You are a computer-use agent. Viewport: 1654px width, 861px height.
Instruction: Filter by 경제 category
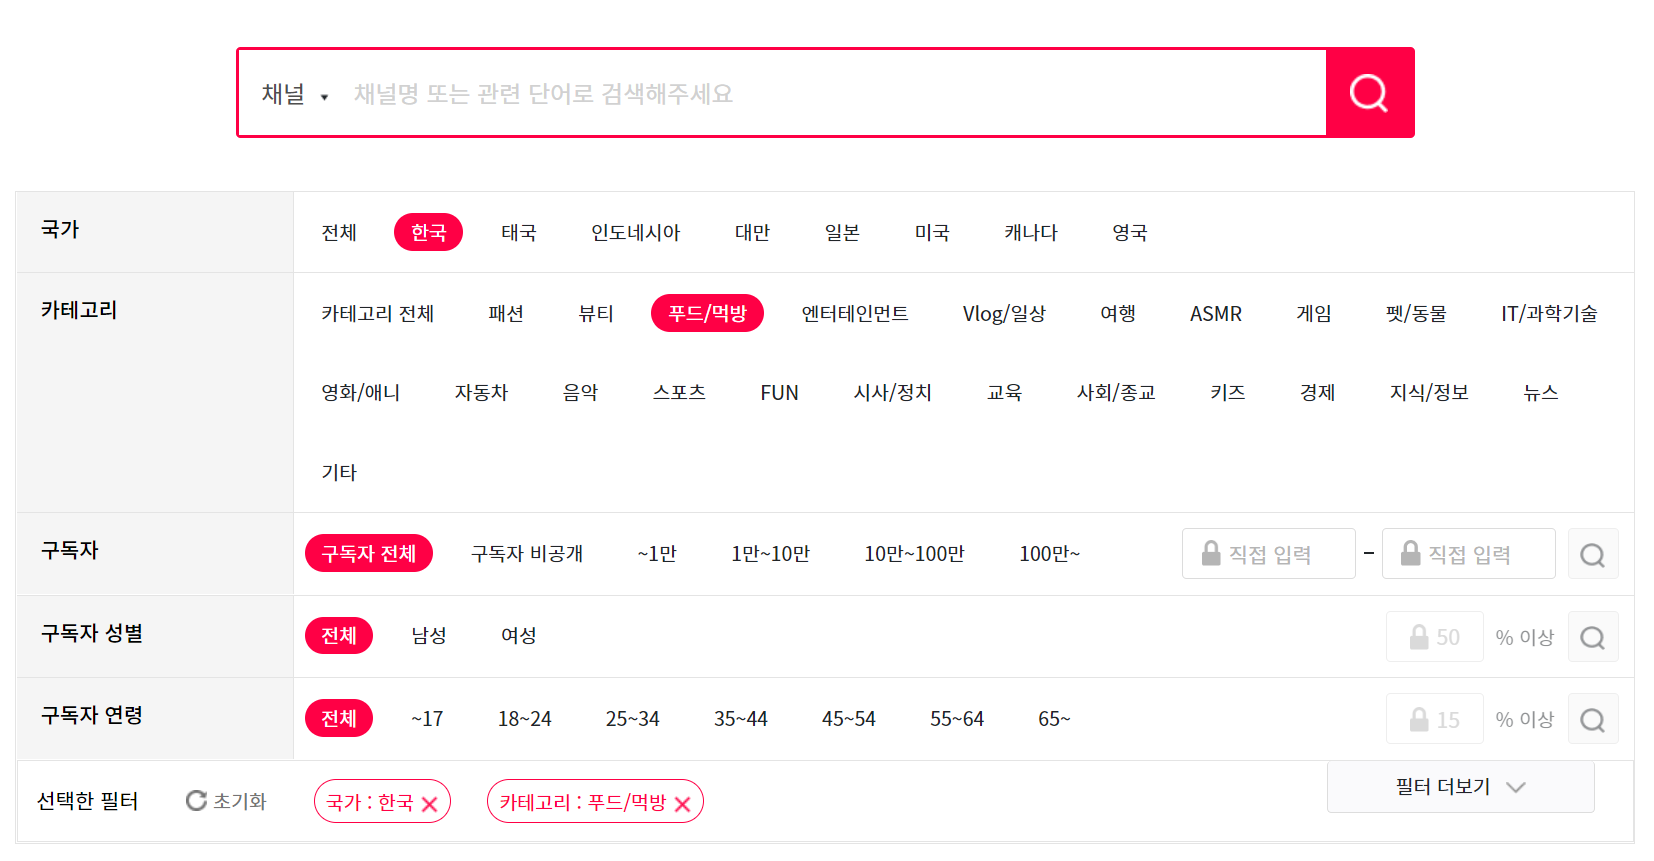[x=1318, y=392]
